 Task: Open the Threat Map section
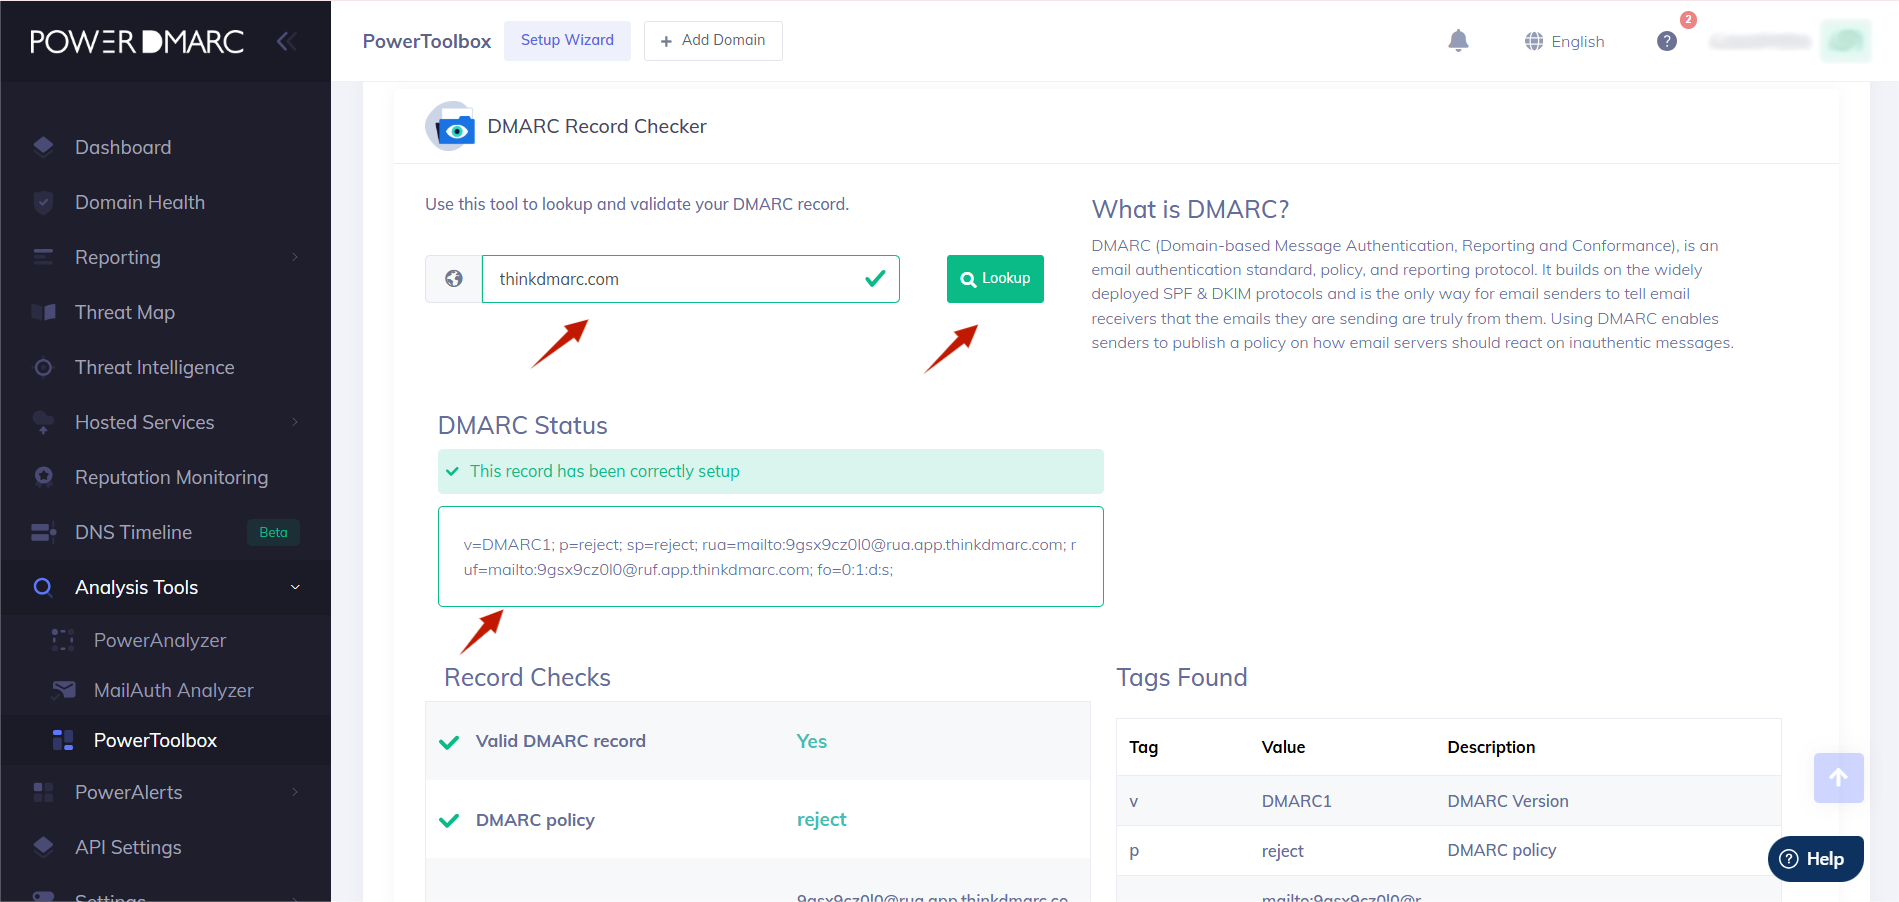(124, 312)
